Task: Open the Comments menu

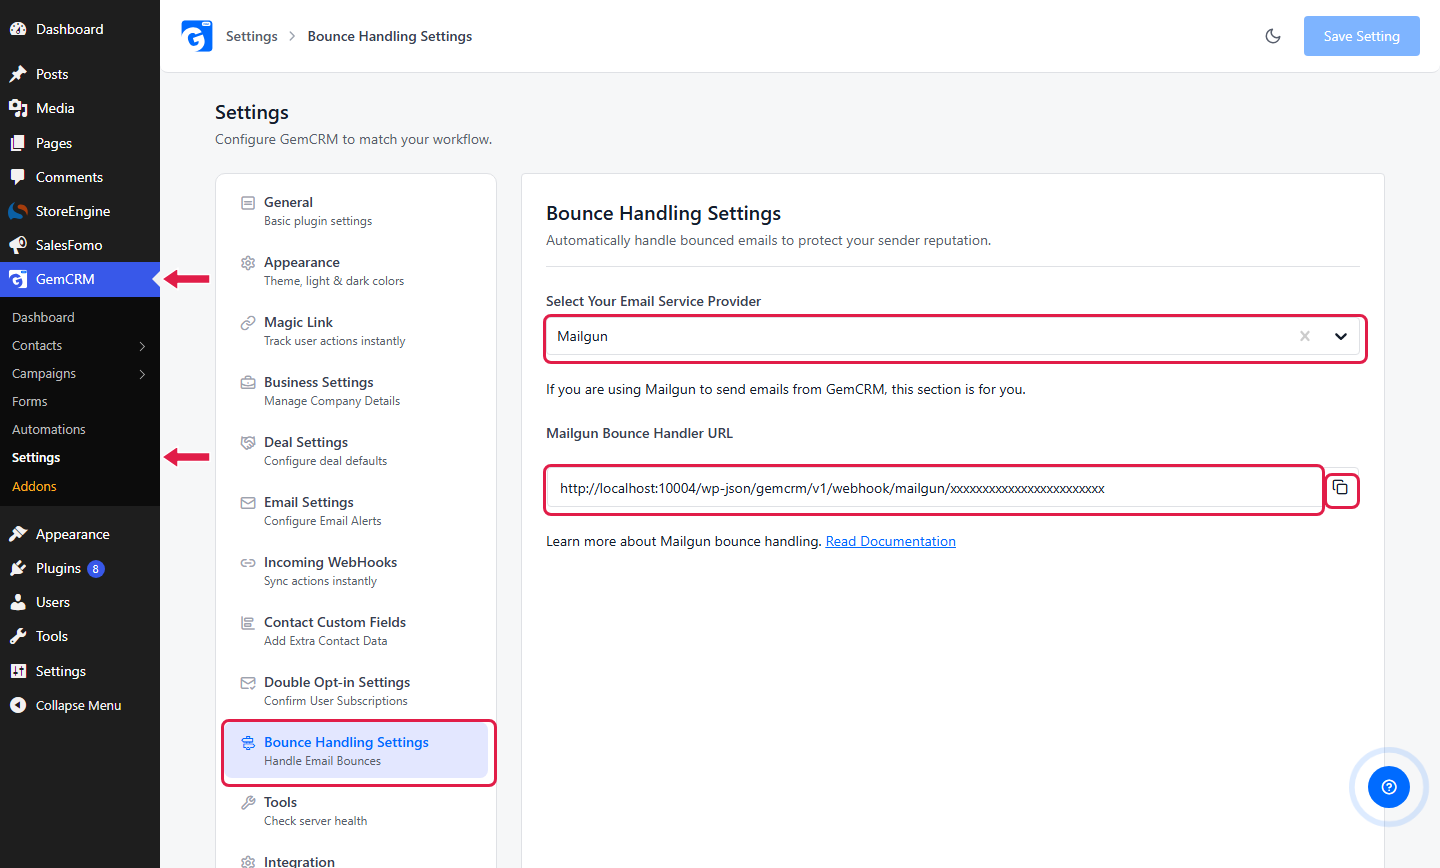Action: coord(80,177)
